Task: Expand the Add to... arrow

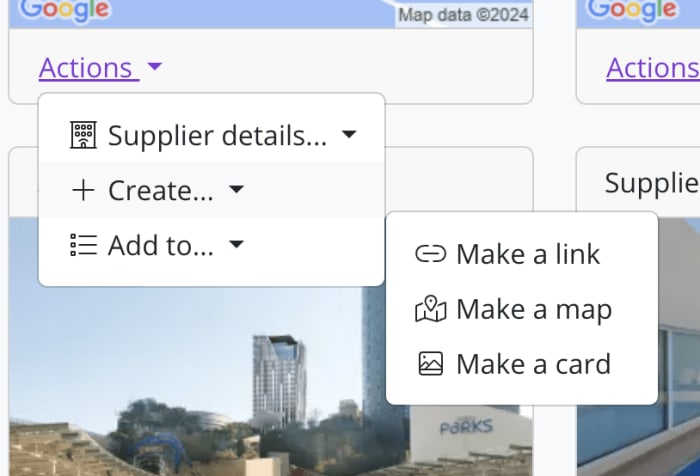Action: tap(236, 244)
